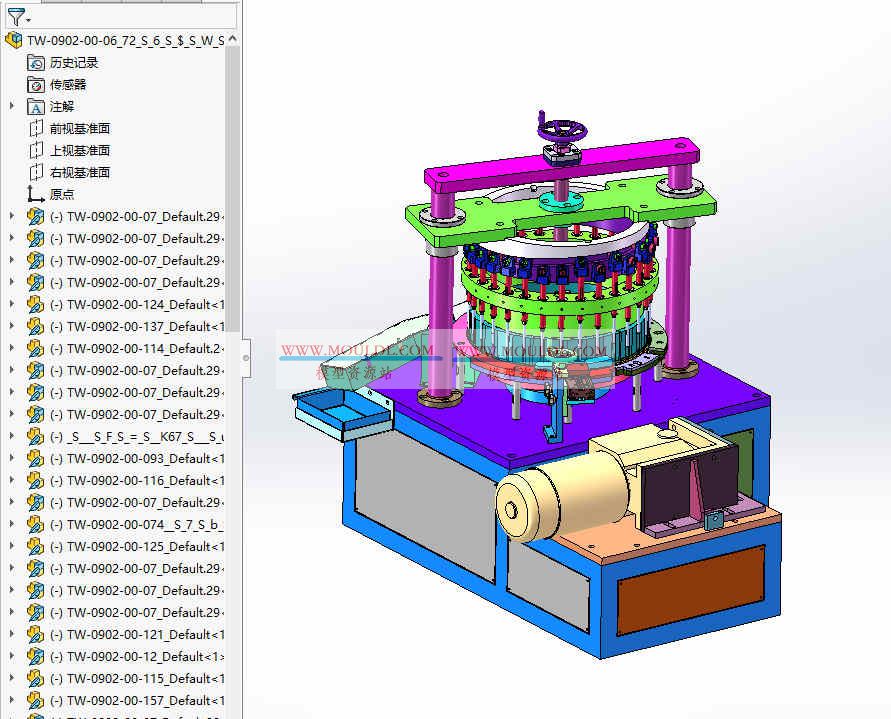Expand the TW-0902-00-137 component node
Viewport: 891px width, 719px height.
pyautogui.click(x=10, y=326)
